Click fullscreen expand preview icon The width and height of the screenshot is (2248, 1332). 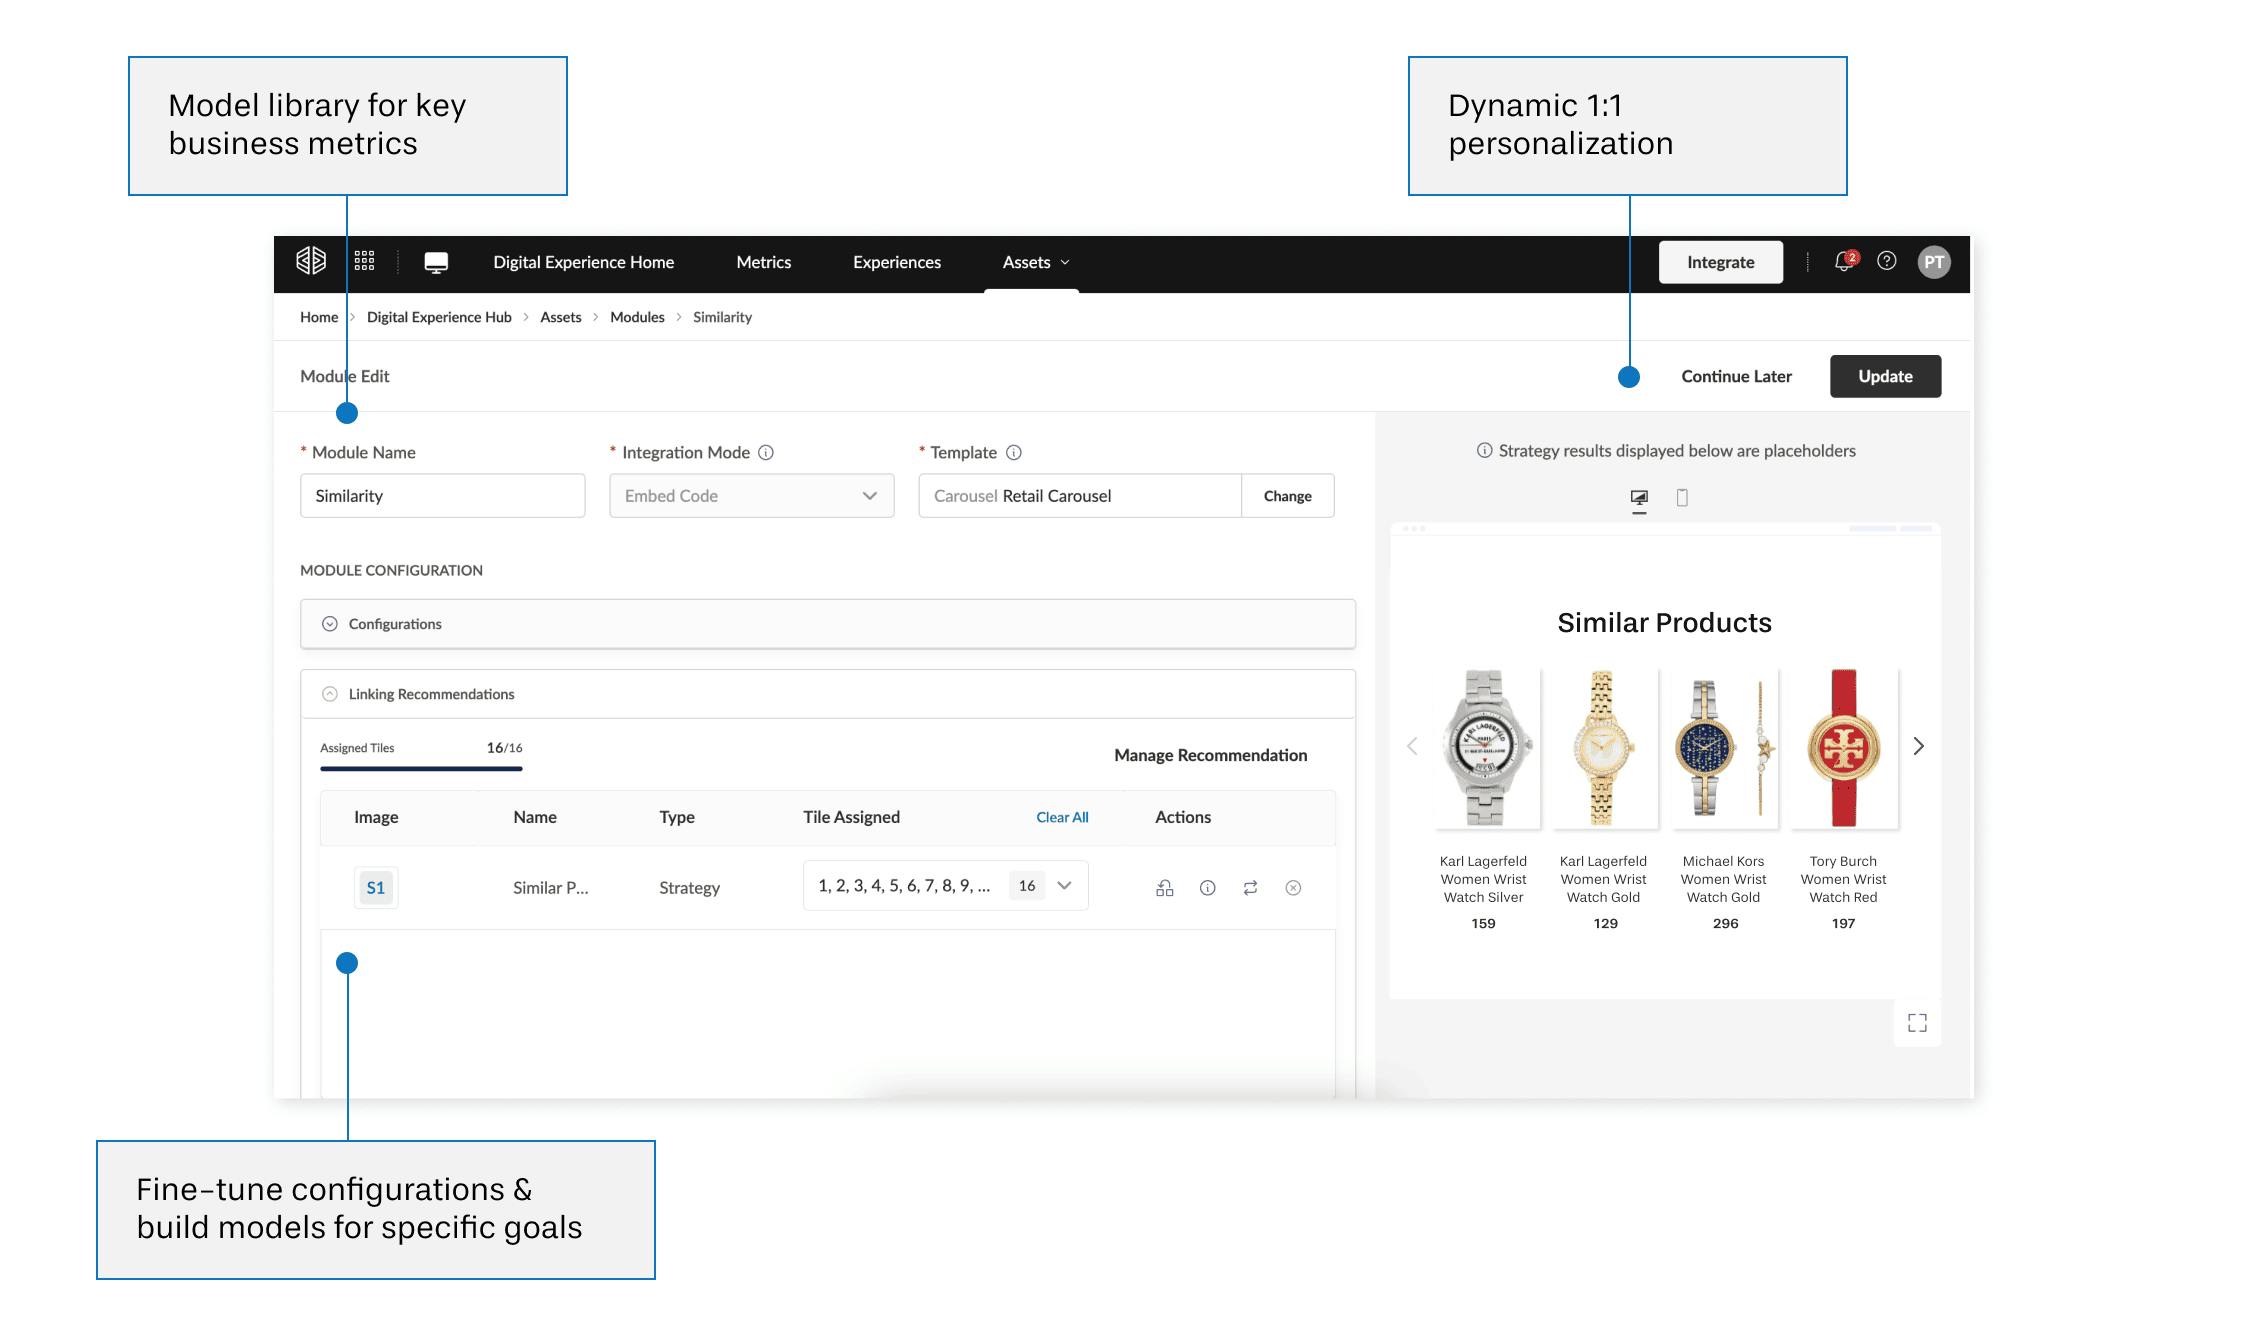click(x=1916, y=1022)
